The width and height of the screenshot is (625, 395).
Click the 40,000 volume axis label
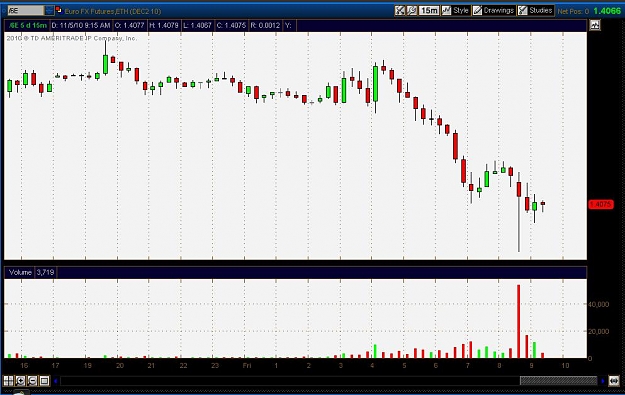[x=599, y=305]
